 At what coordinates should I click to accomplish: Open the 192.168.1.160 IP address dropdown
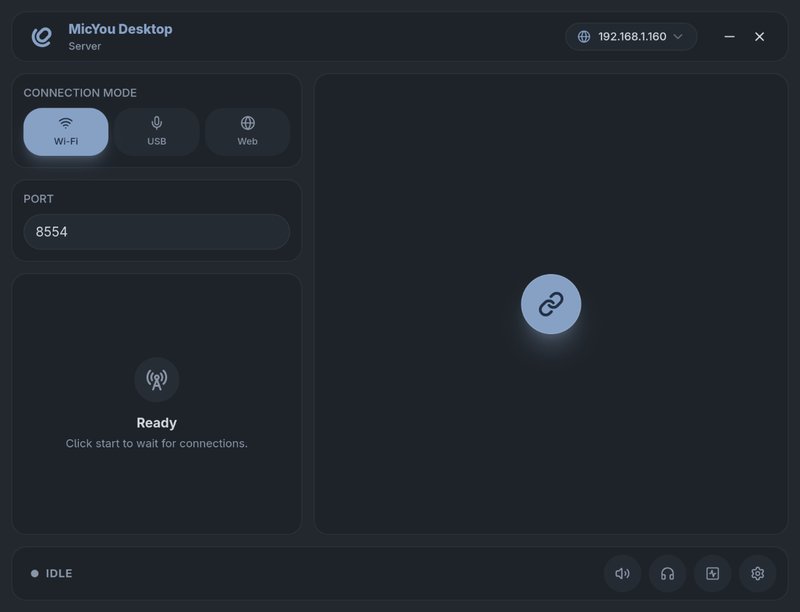[631, 37]
